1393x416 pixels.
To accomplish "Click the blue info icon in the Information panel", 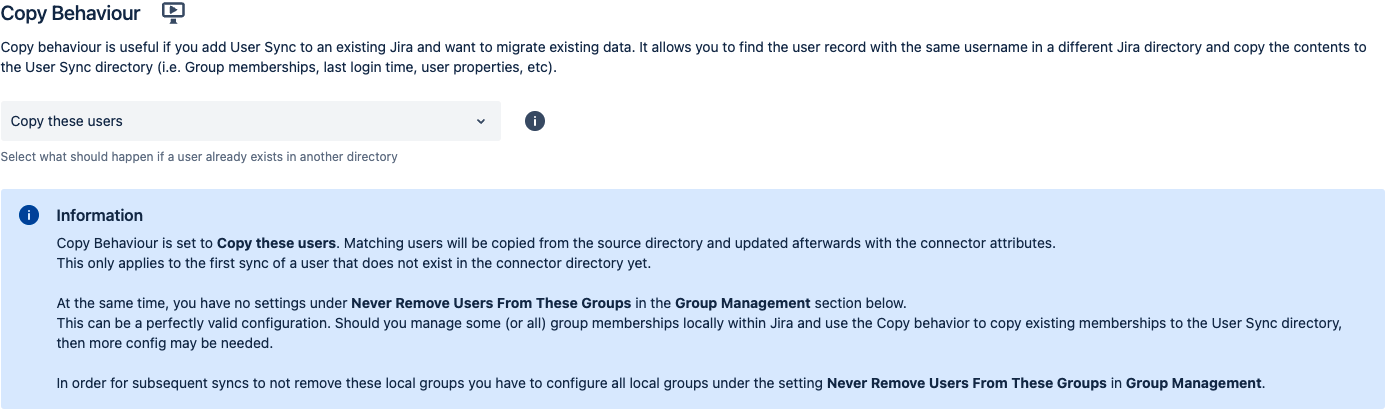I will point(30,215).
